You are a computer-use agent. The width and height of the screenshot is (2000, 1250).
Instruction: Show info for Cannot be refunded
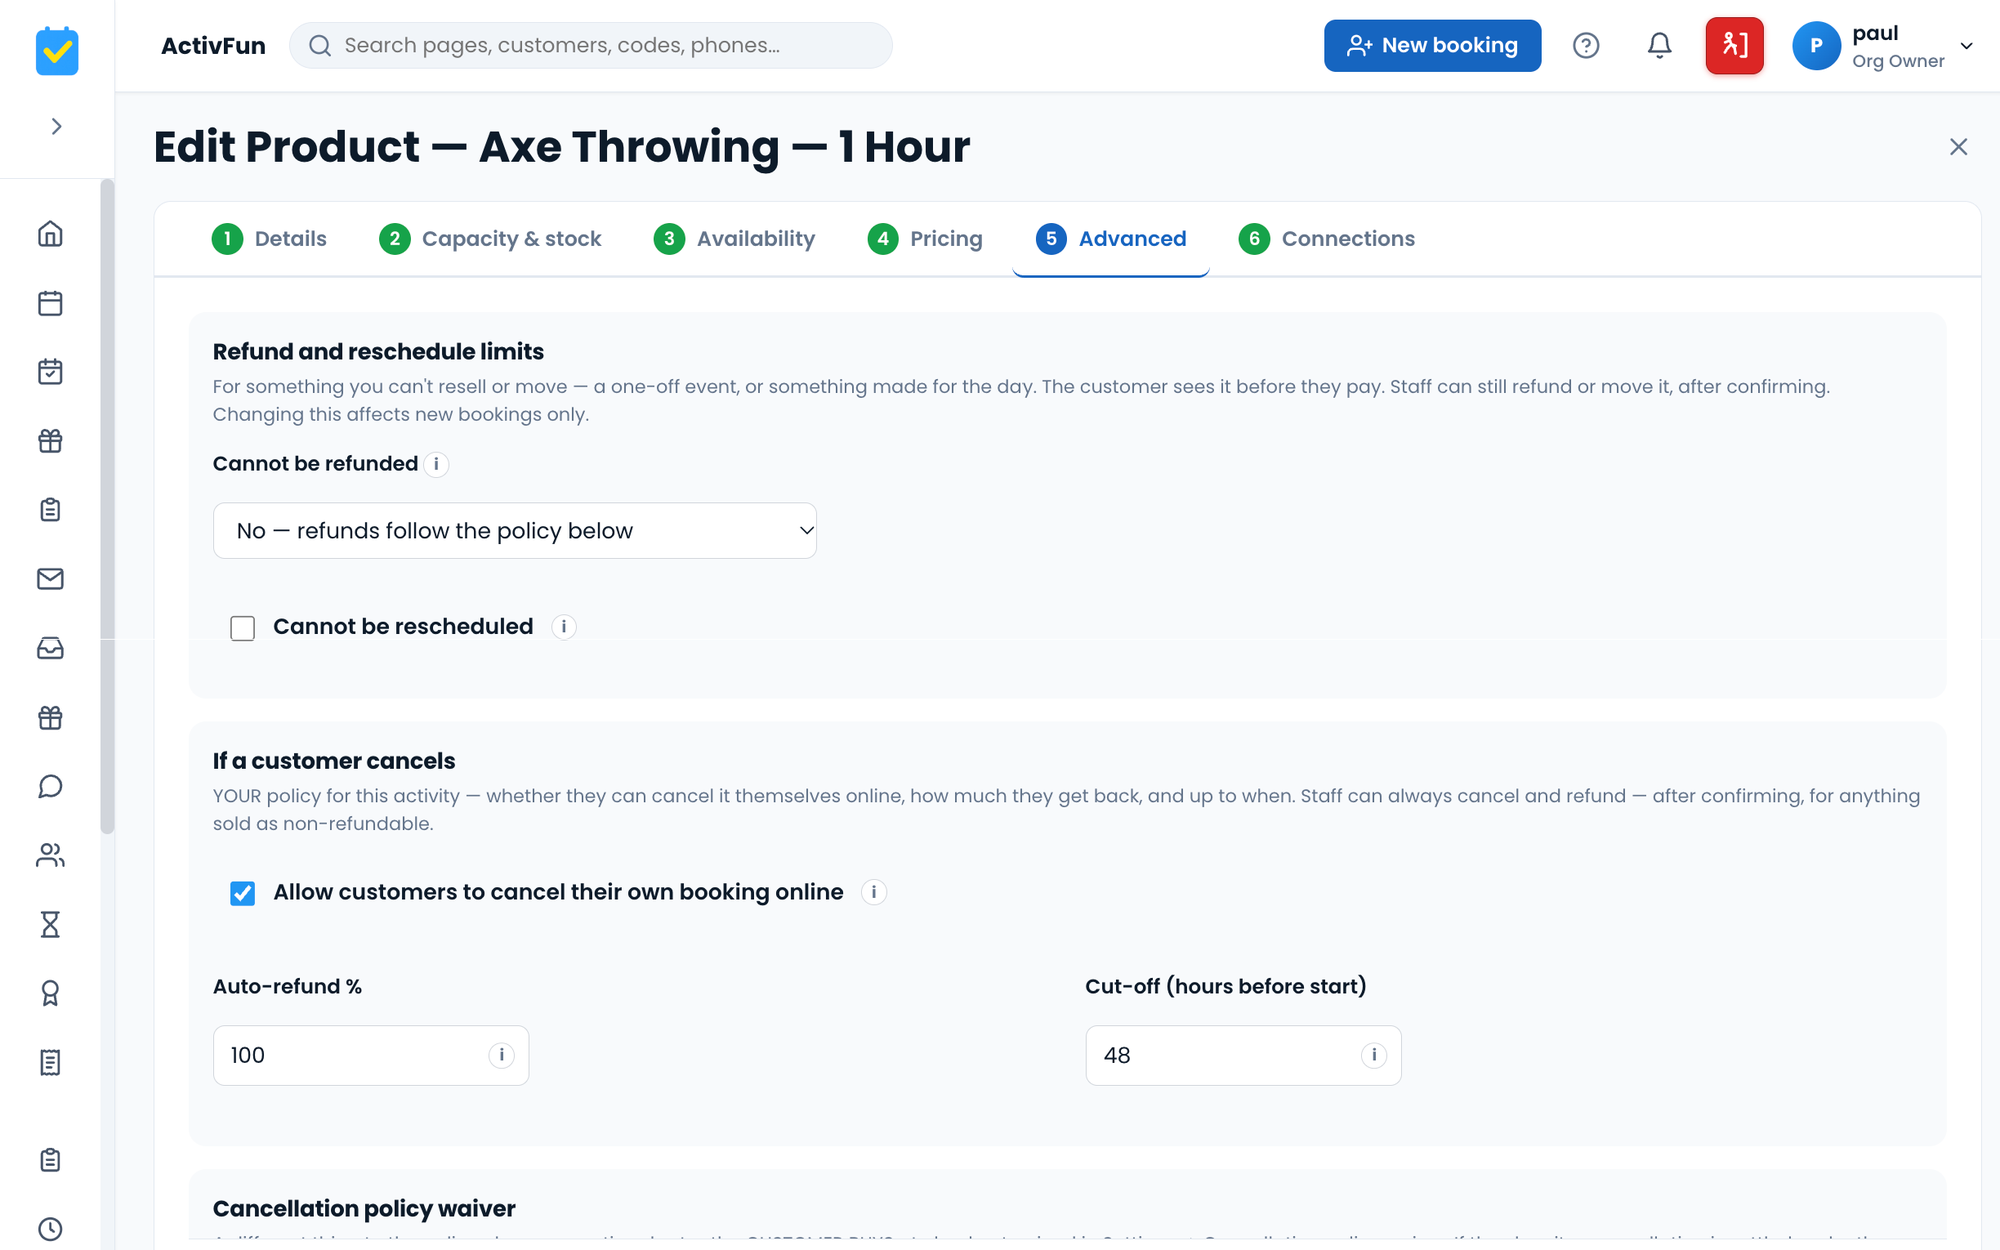[436, 464]
